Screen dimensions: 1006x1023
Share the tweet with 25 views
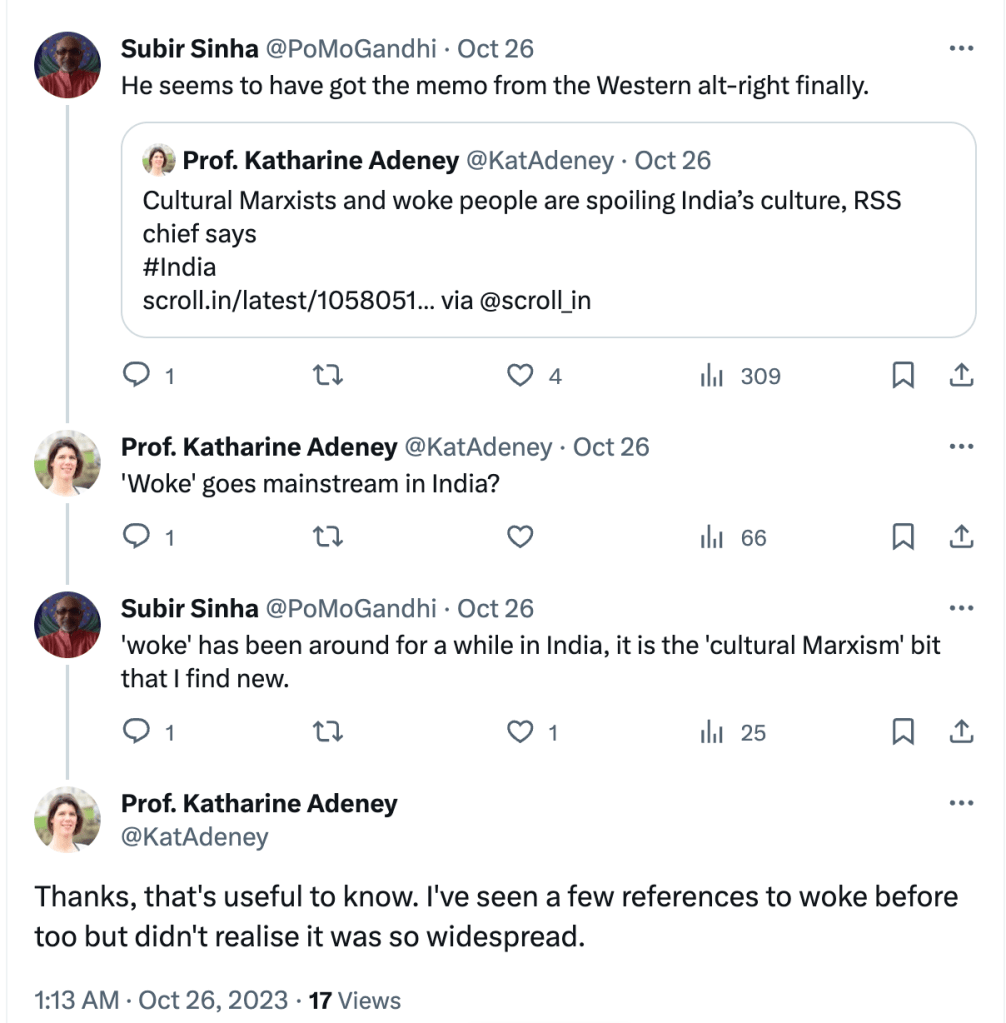click(960, 732)
